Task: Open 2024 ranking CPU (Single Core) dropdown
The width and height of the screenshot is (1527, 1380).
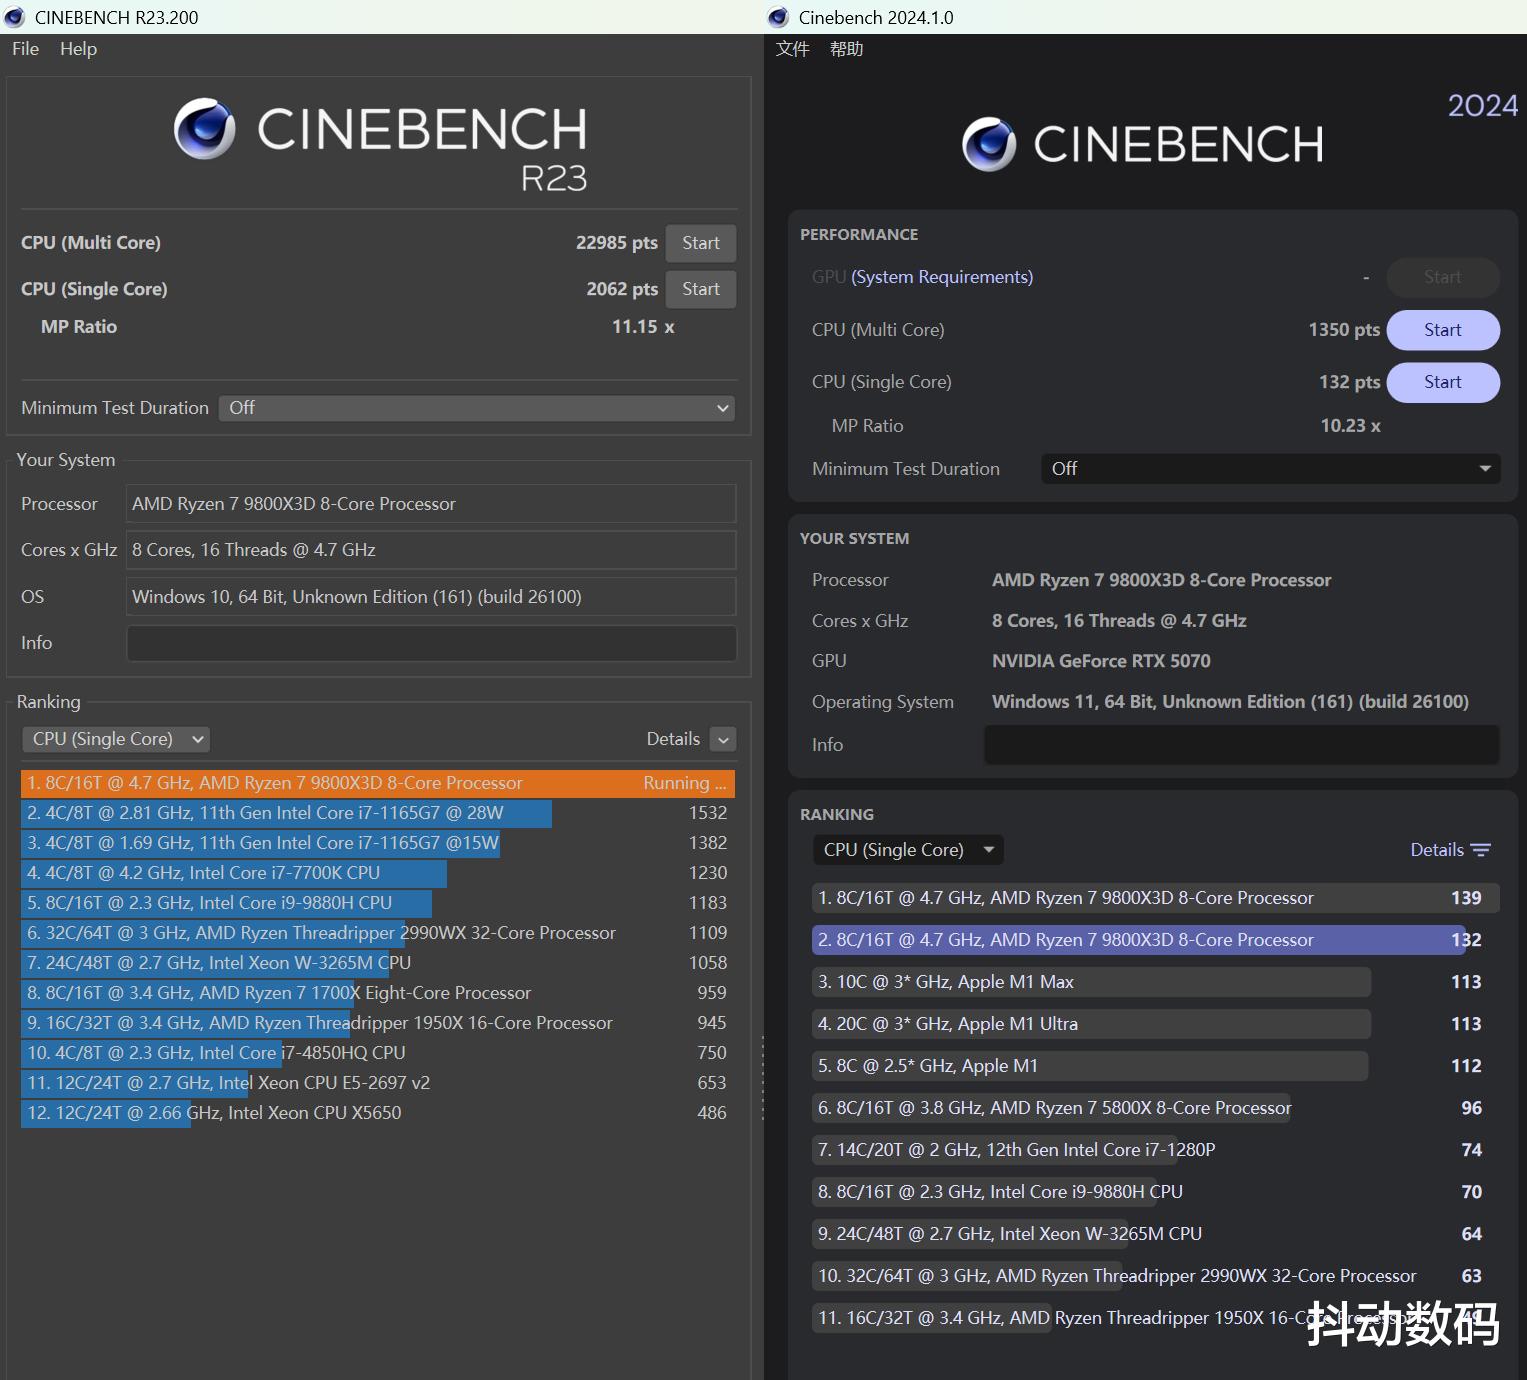Action: [908, 850]
